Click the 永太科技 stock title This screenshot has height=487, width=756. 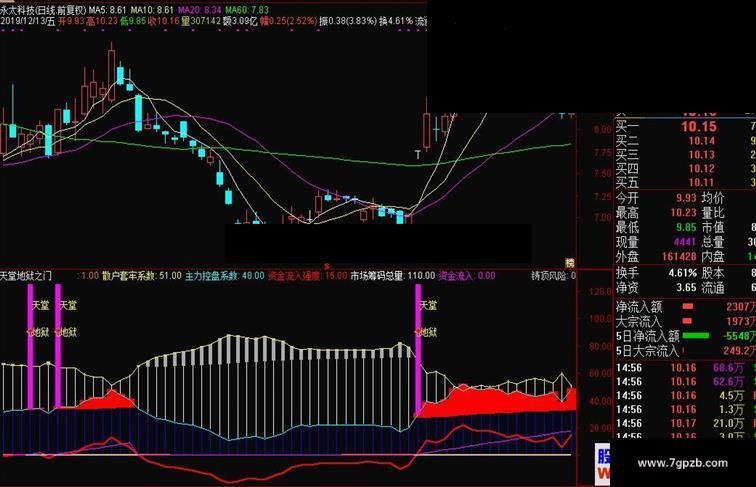click(43, 10)
